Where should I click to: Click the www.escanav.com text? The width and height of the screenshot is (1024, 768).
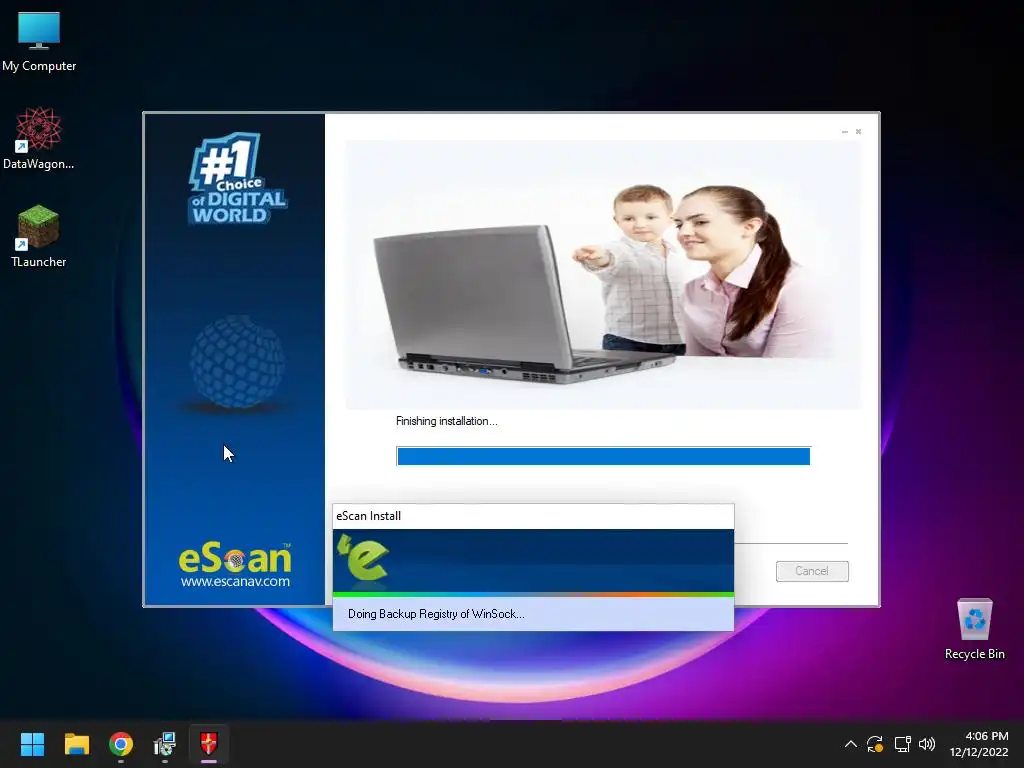click(x=235, y=581)
